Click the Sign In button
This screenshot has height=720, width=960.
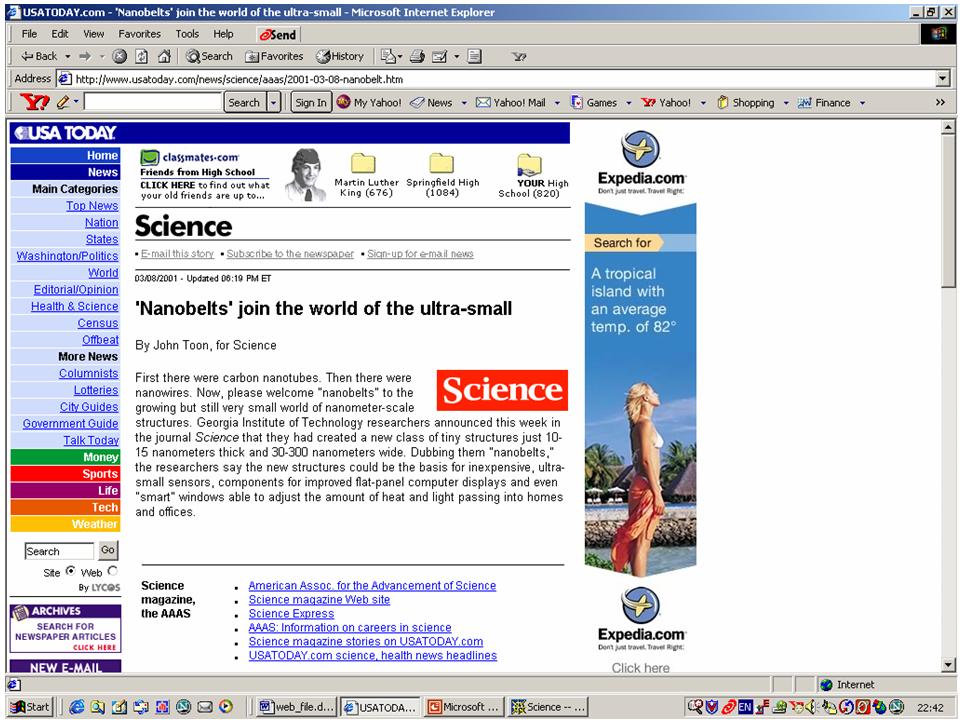[x=311, y=102]
